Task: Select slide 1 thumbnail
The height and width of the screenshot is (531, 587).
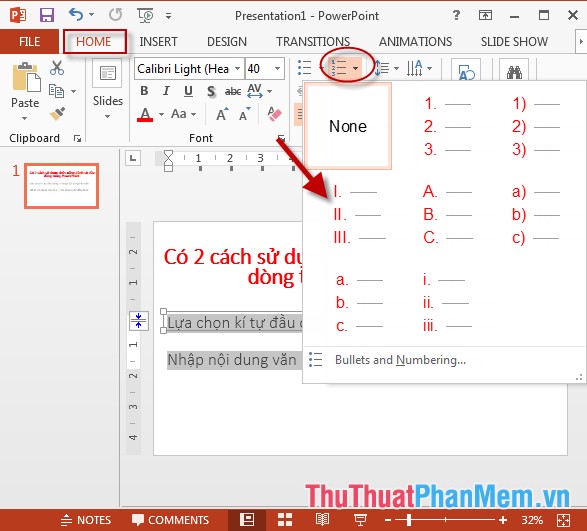Action: (x=61, y=186)
